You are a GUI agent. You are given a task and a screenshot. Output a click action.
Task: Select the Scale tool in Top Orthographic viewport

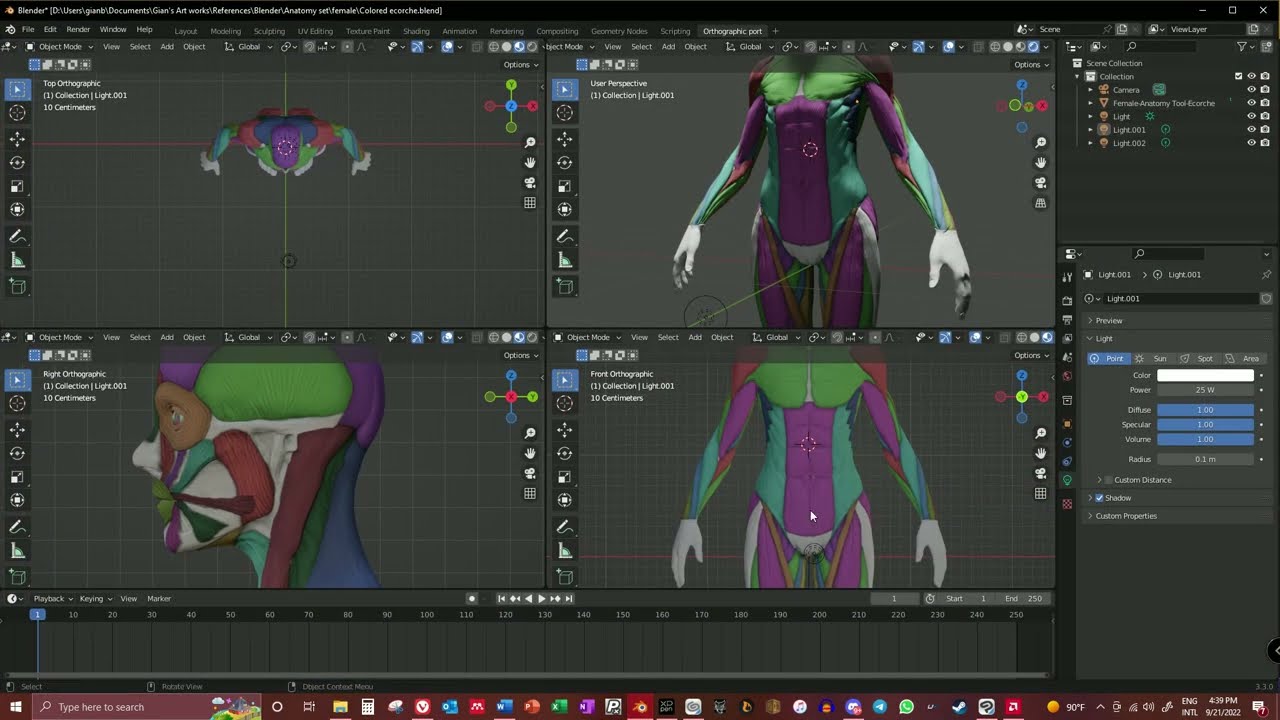tap(17, 186)
